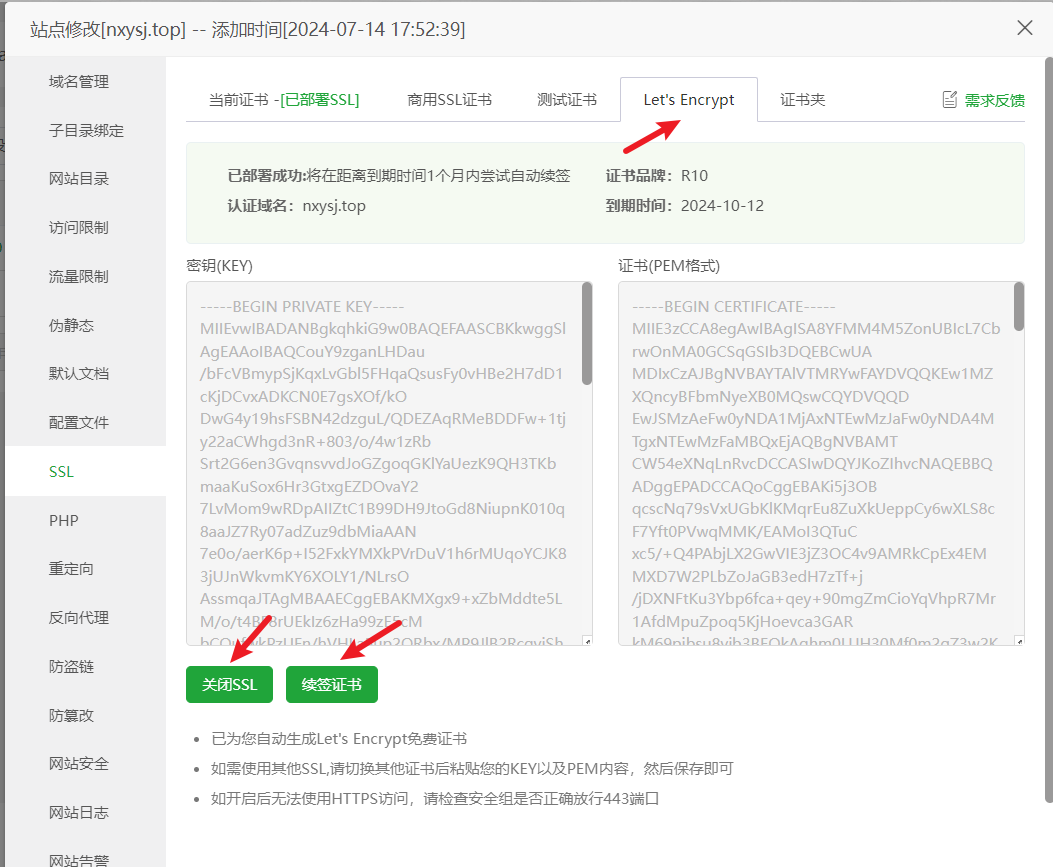Click the 已部署成功 status message
This screenshot has width=1053, height=867.
point(399,176)
